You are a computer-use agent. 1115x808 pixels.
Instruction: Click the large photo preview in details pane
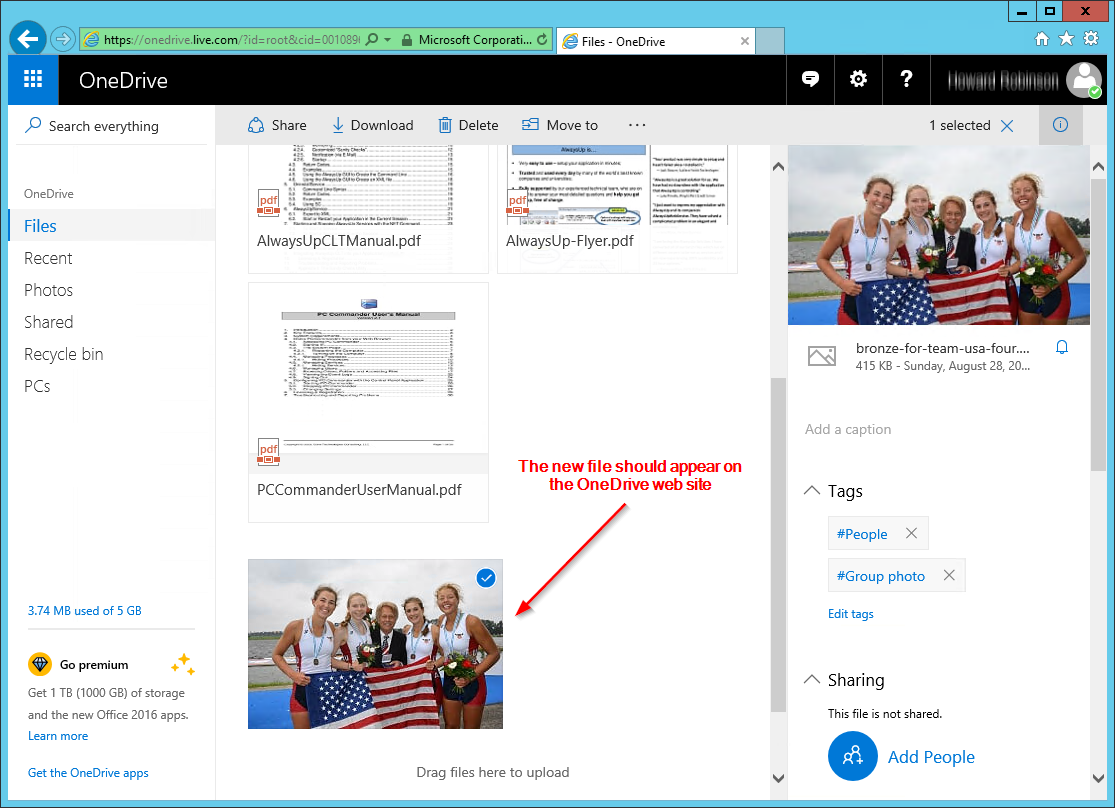pos(939,235)
